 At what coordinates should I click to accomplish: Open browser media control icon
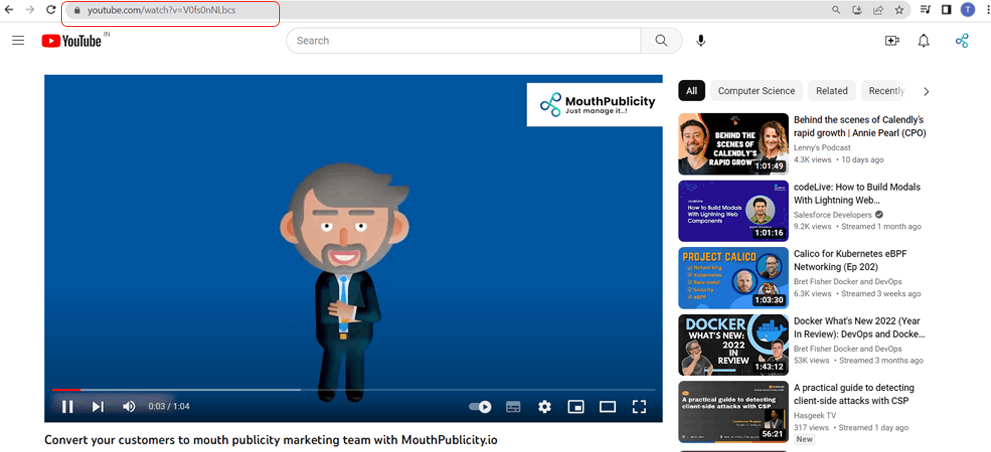pyautogui.click(x=925, y=10)
